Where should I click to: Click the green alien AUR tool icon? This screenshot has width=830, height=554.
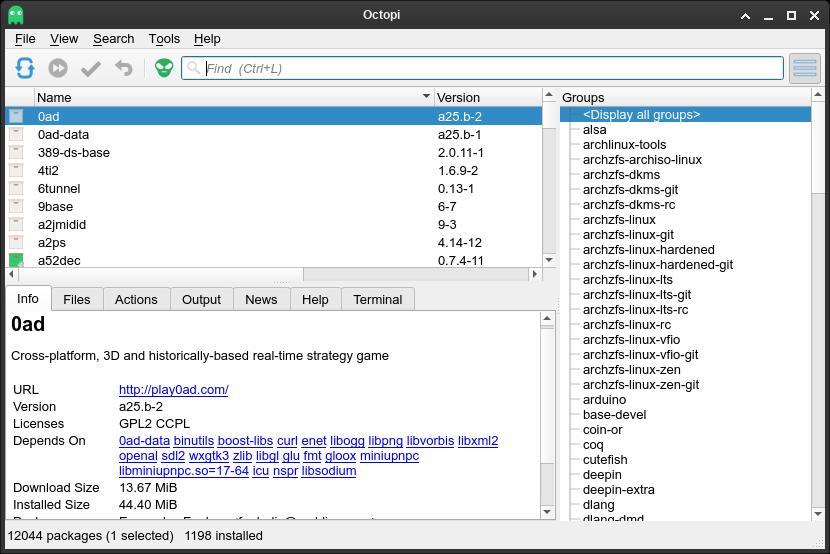tap(164, 68)
